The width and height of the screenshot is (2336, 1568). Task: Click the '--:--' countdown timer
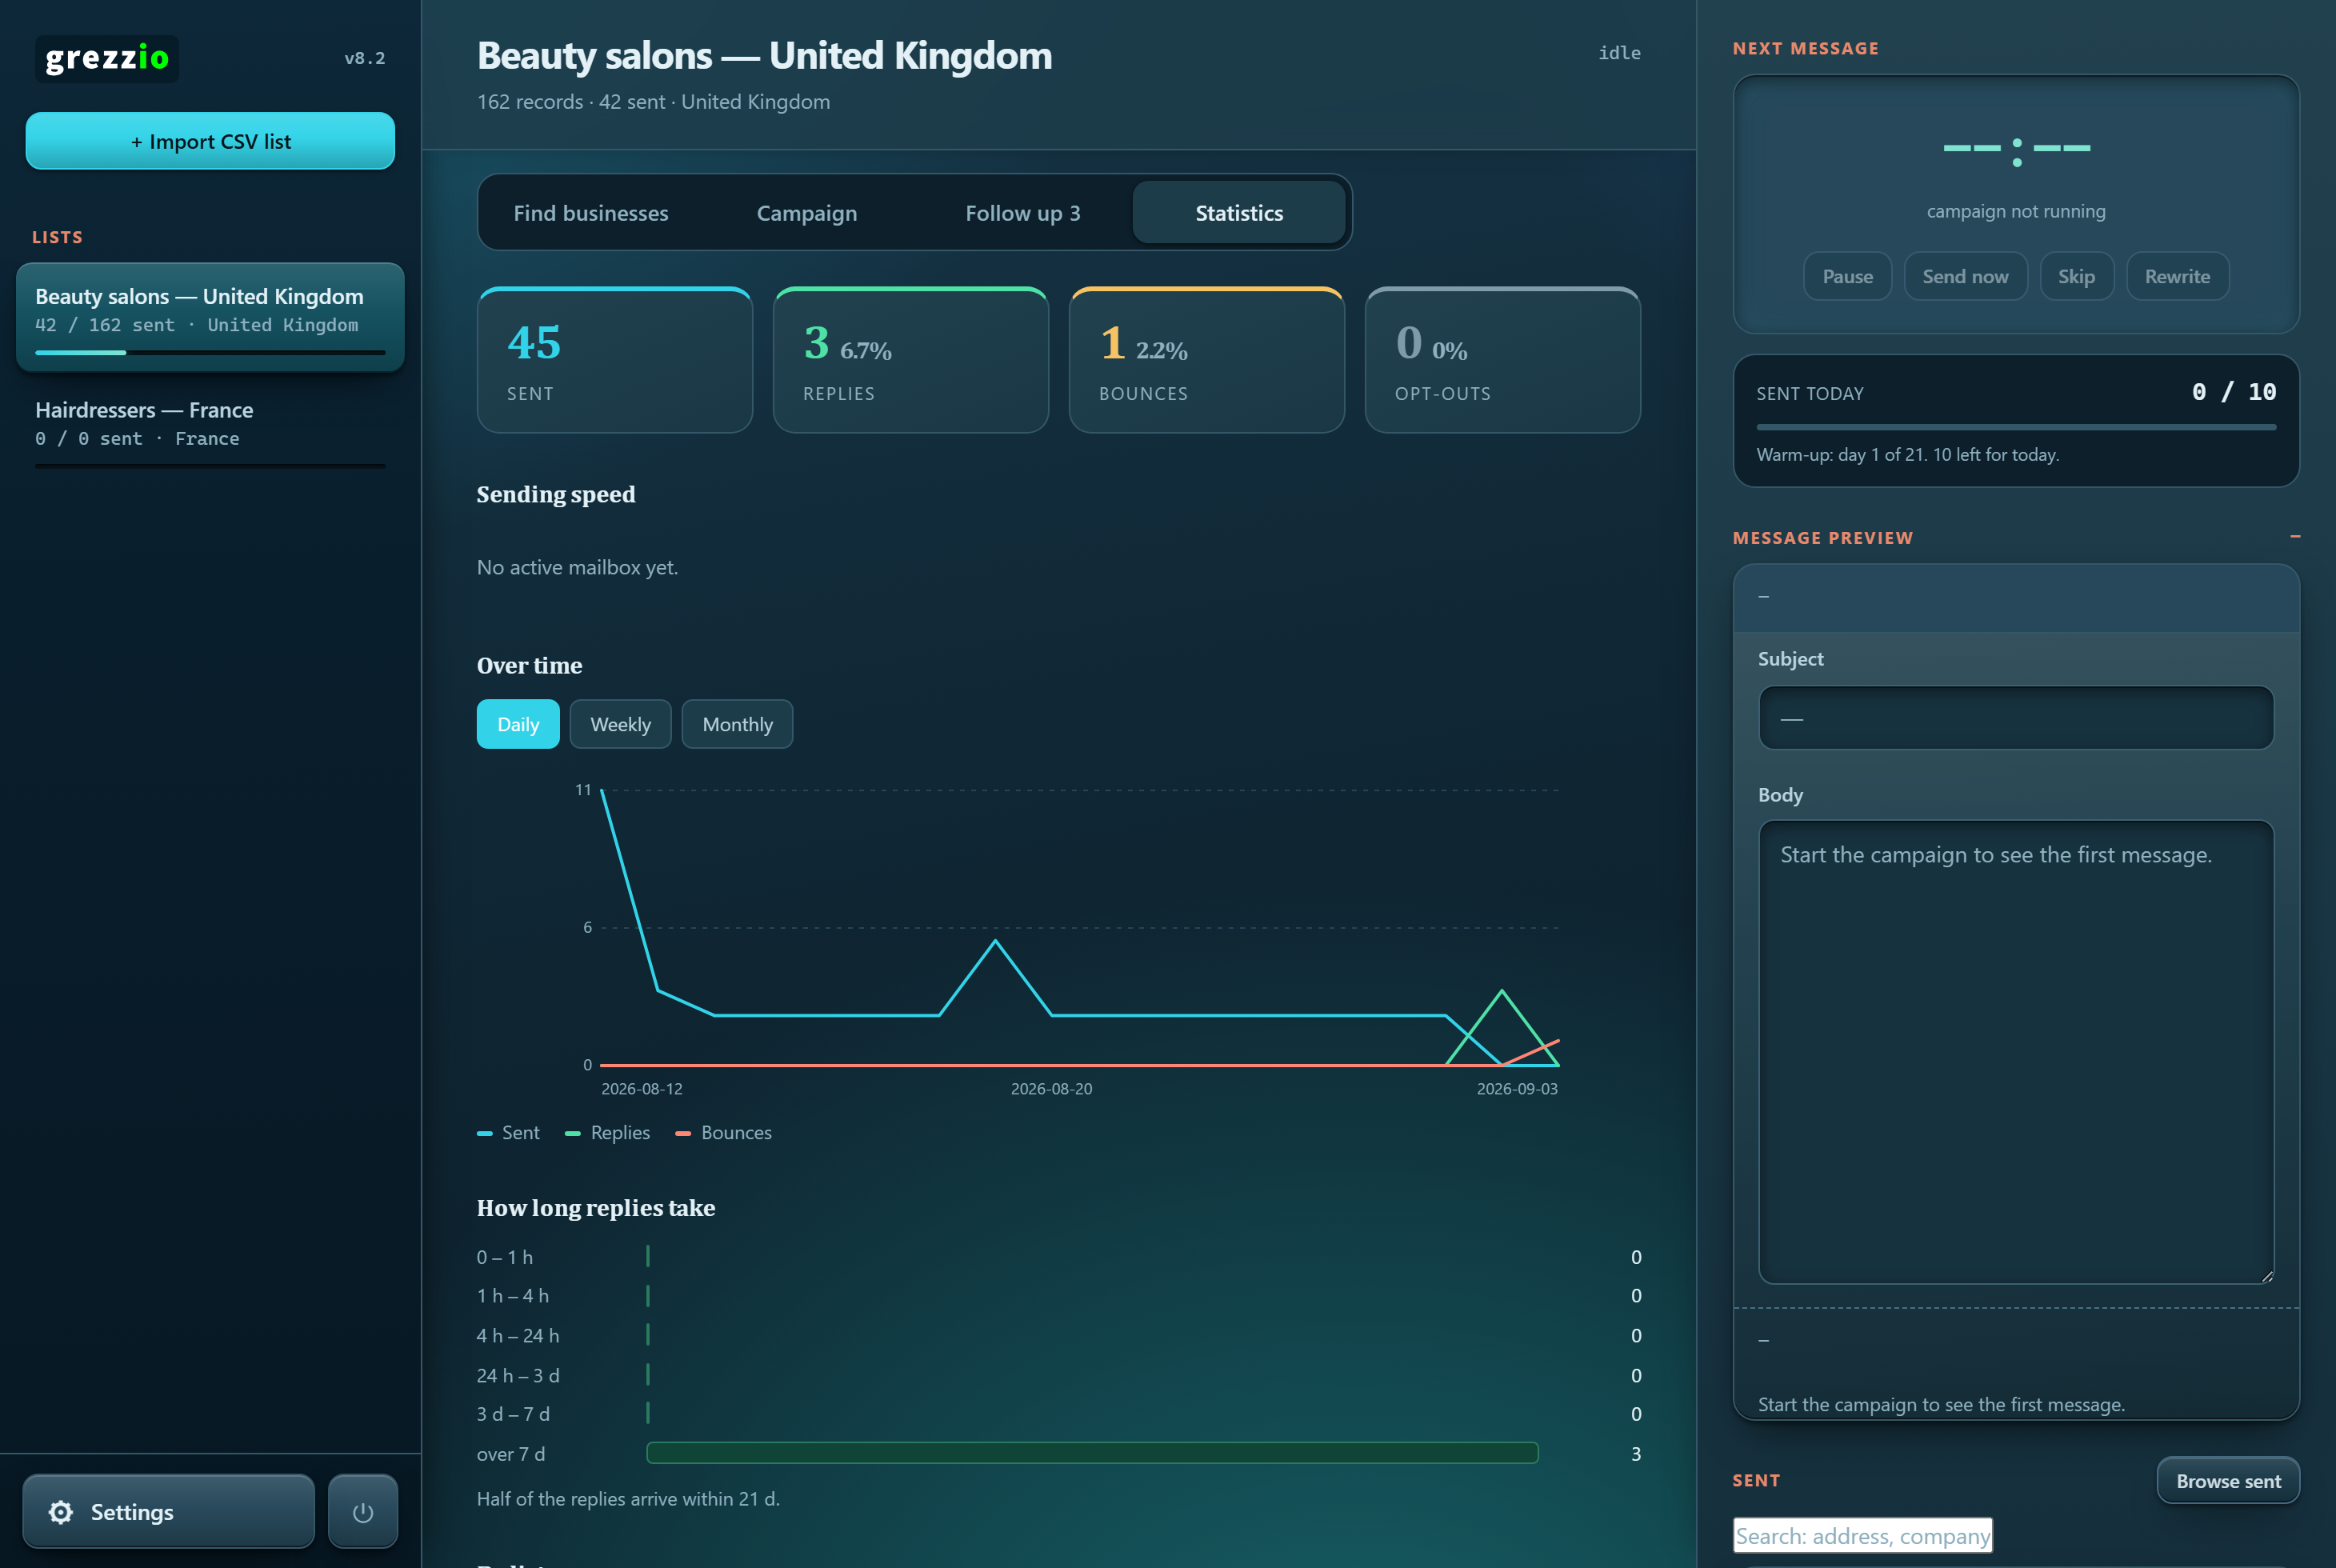[x=2016, y=150]
